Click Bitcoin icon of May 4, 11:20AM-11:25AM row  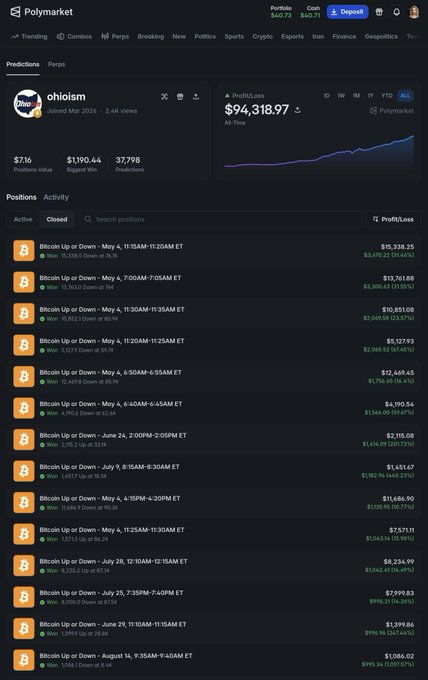24,345
